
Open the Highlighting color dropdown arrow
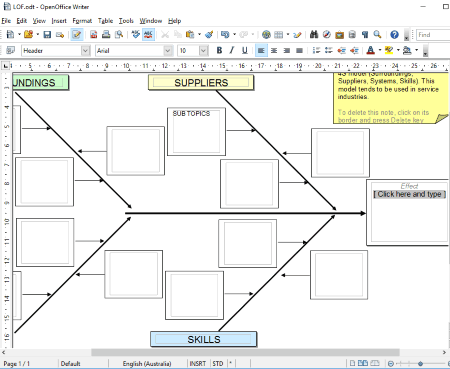click(398, 50)
